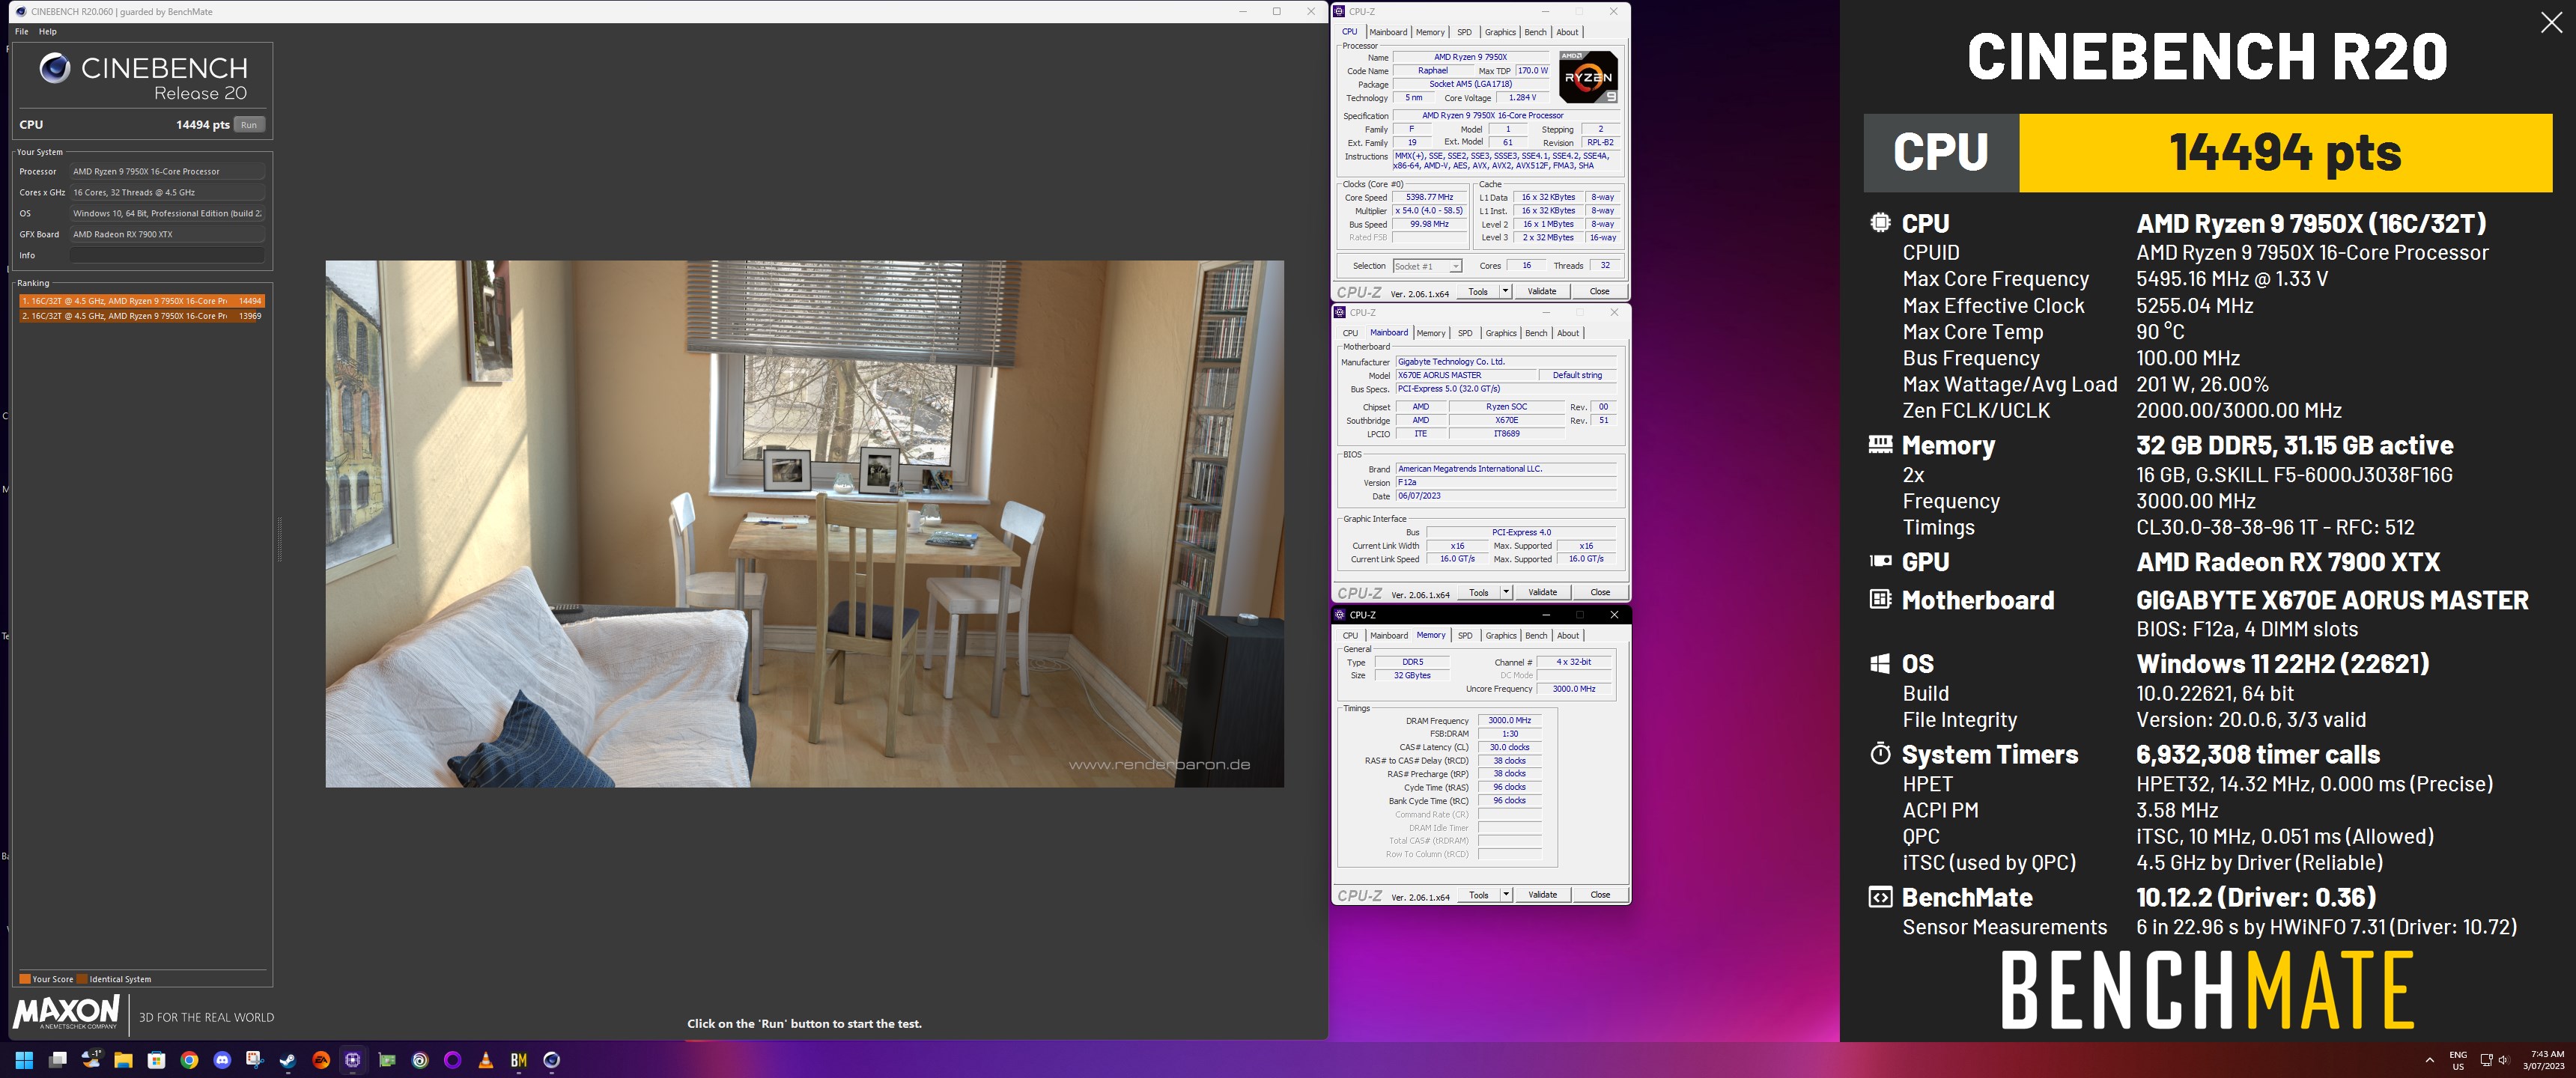2576x1078 pixels.
Task: Switch to Steam on the taskbar
Action: [288, 1060]
